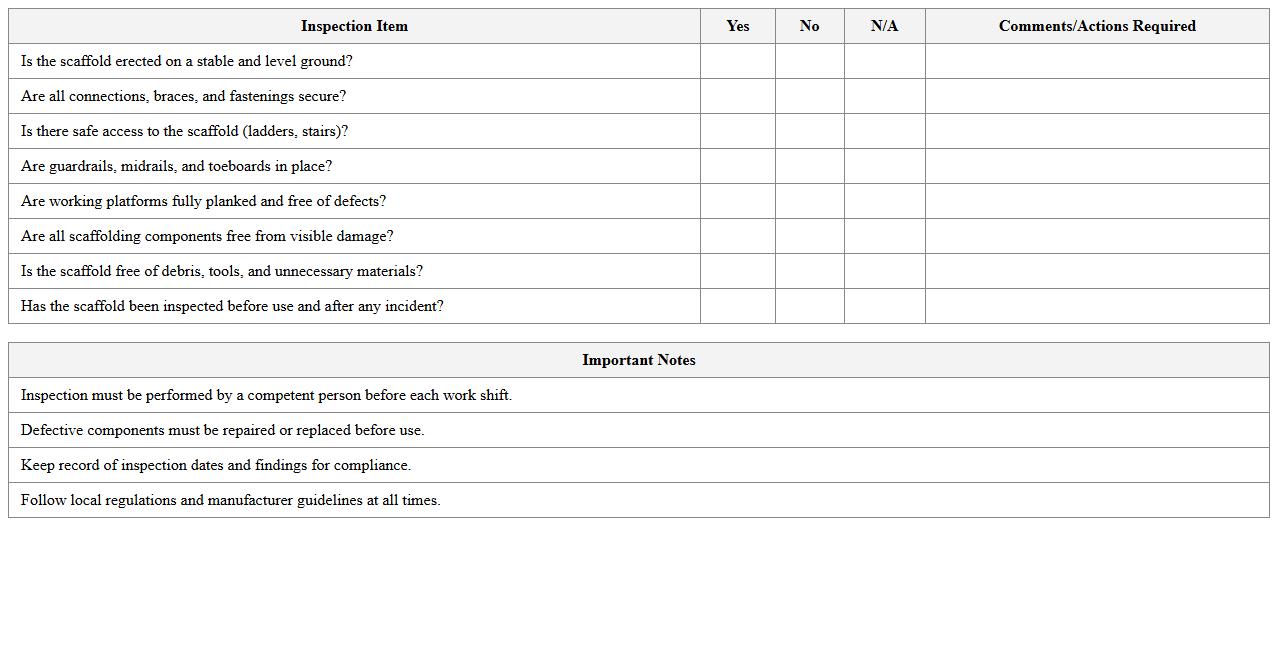
Task: Click the Comments/Actions Required header
Action: click(x=1096, y=26)
